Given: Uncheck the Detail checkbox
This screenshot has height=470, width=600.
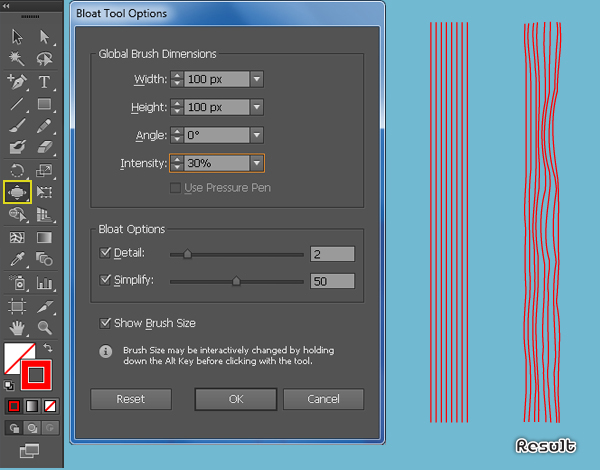Looking at the screenshot, I should pyautogui.click(x=105, y=253).
